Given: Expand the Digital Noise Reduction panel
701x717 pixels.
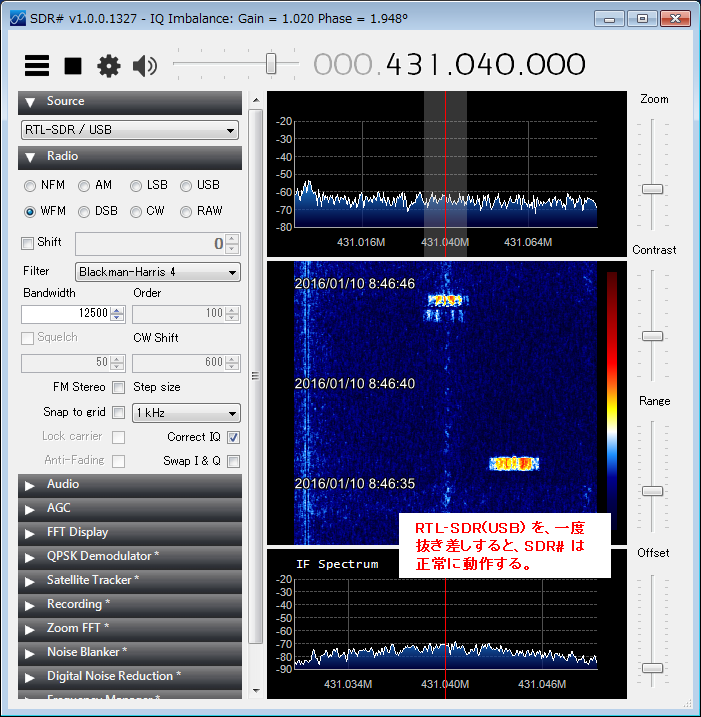Looking at the screenshot, I should (130, 677).
